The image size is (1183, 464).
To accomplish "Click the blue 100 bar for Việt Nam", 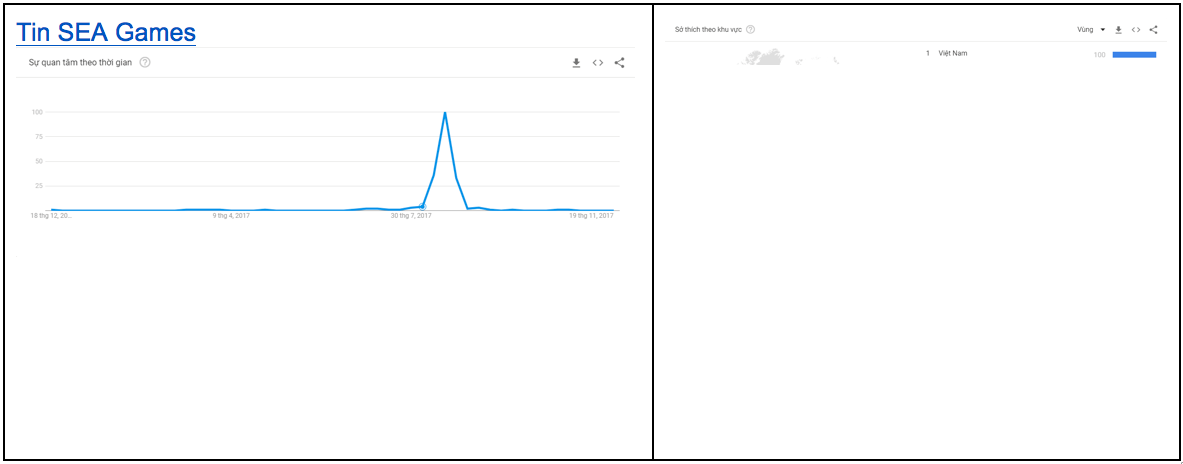I will click(1134, 54).
